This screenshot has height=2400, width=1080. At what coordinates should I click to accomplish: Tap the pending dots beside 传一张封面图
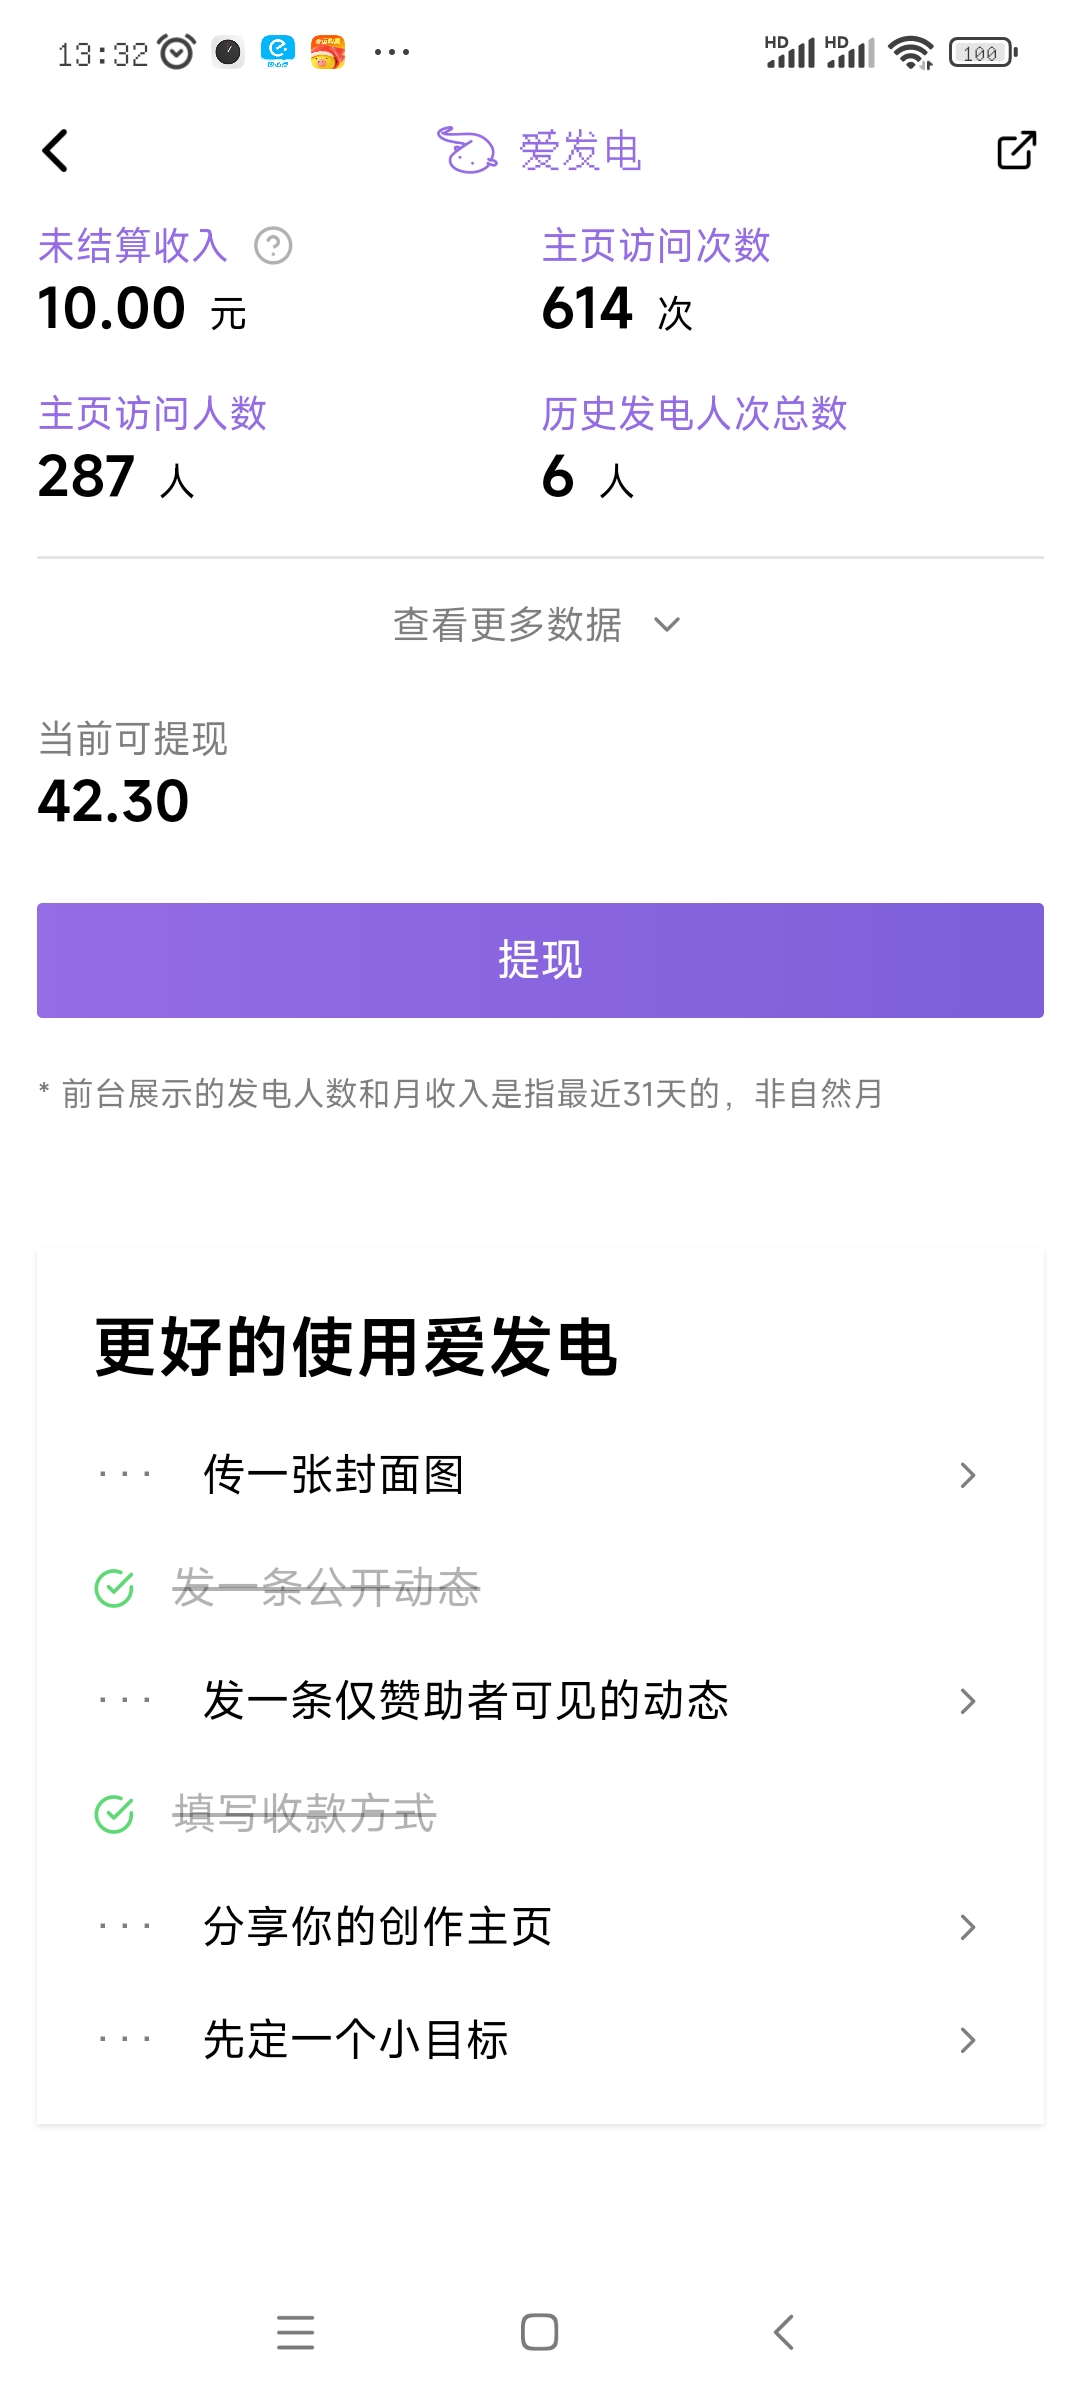[x=125, y=1475]
